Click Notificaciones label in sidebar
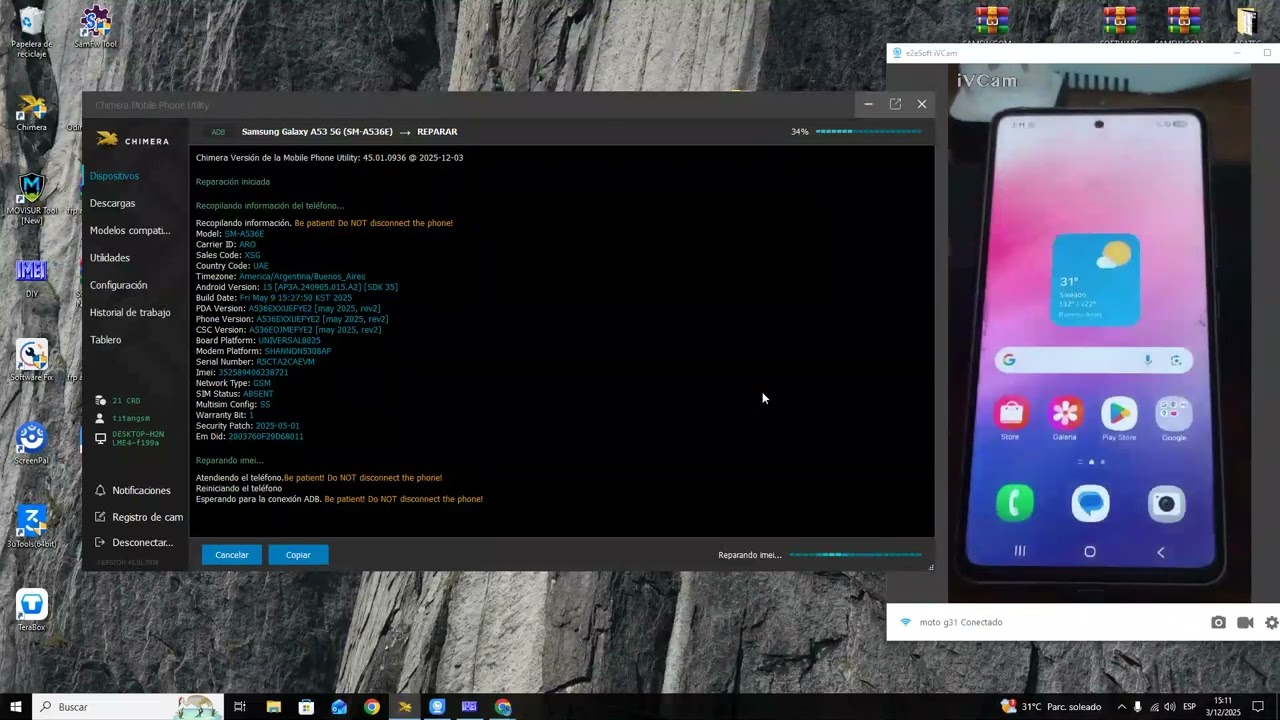Screen dimensions: 1280x720 (141, 490)
